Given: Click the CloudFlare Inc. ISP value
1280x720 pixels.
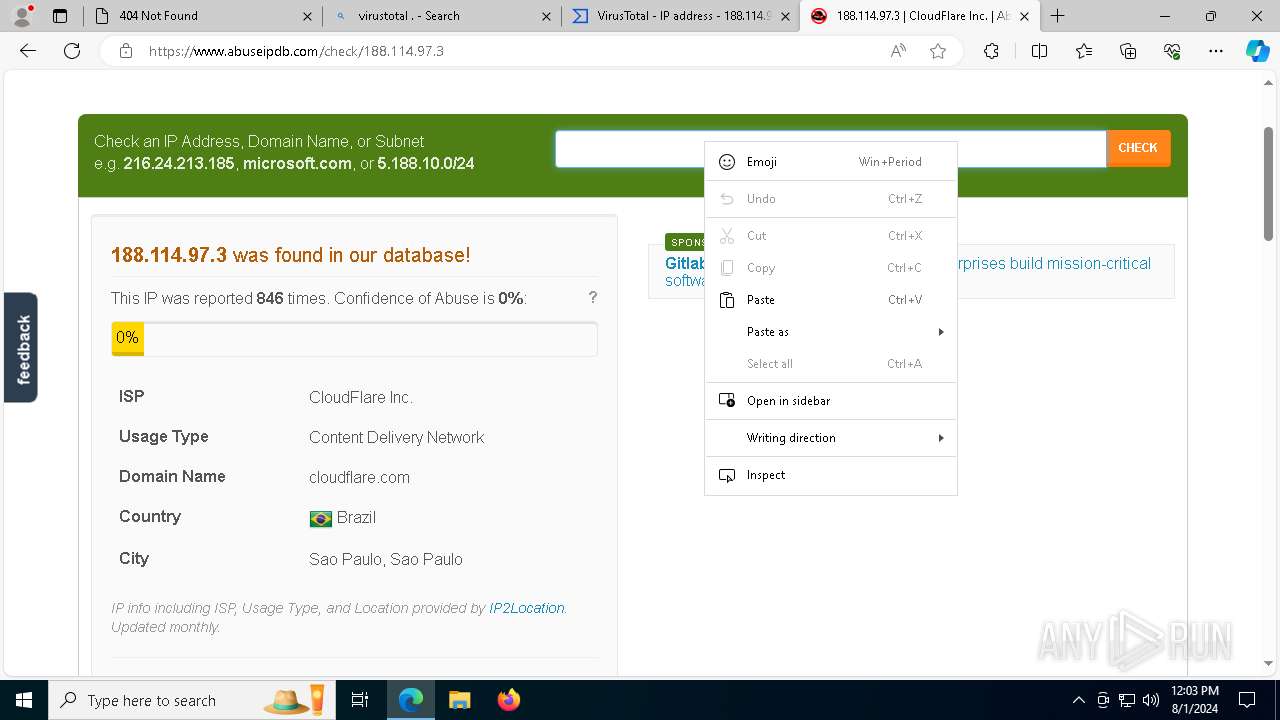Looking at the screenshot, I should 361,398.
